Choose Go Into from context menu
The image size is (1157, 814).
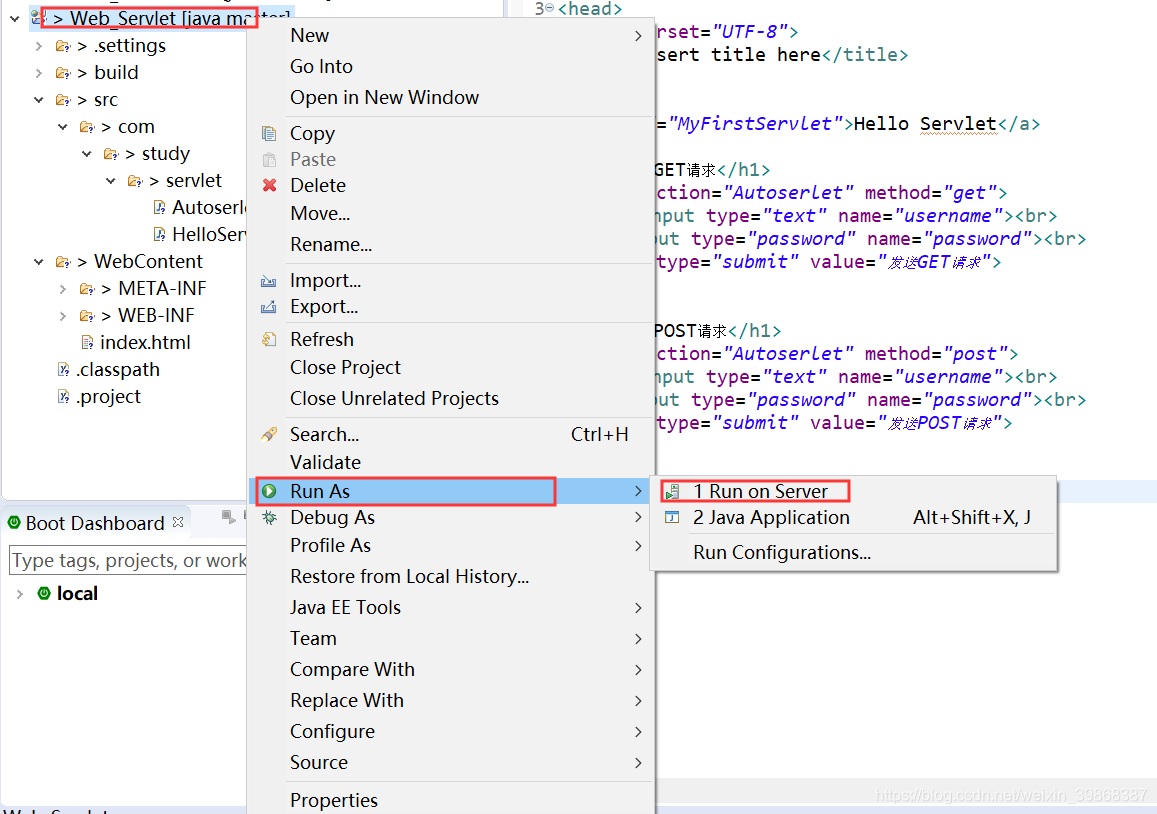(451, 66)
